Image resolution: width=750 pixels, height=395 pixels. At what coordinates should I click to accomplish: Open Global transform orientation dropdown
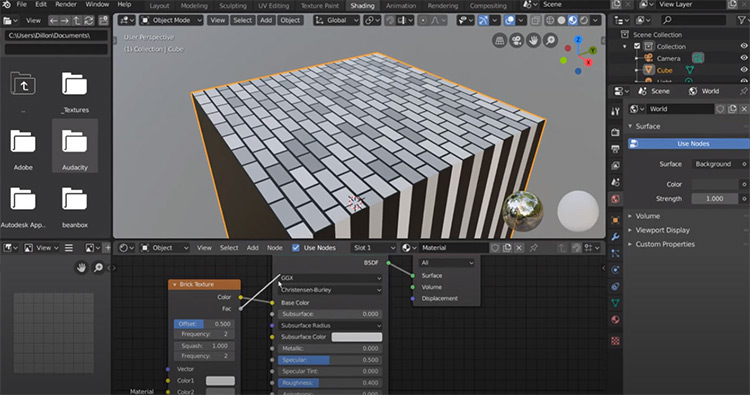(x=337, y=20)
